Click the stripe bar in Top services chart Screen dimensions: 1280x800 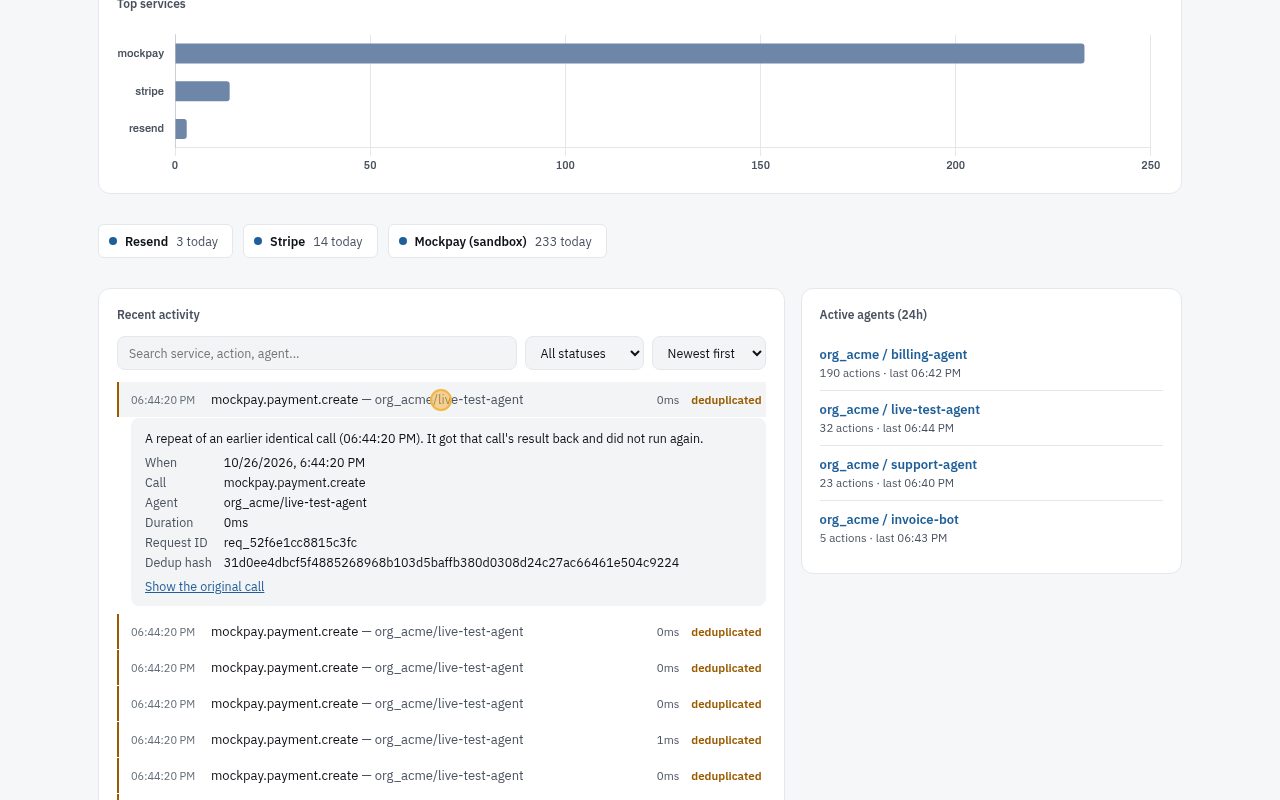point(203,91)
